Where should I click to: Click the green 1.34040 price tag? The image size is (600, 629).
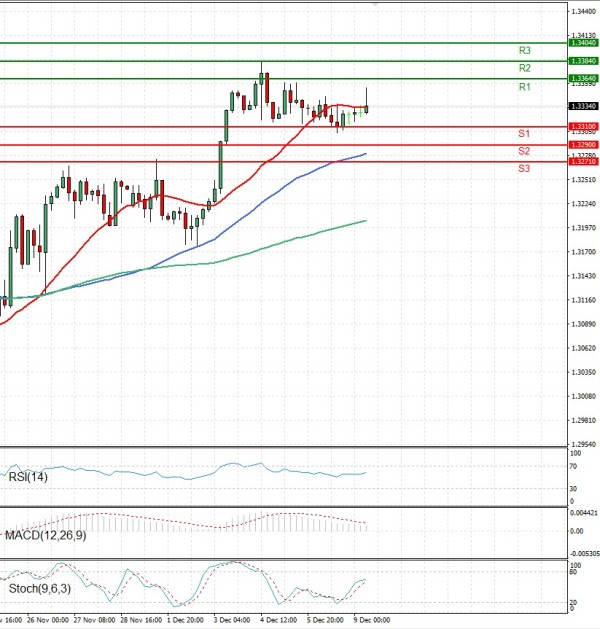(x=583, y=43)
